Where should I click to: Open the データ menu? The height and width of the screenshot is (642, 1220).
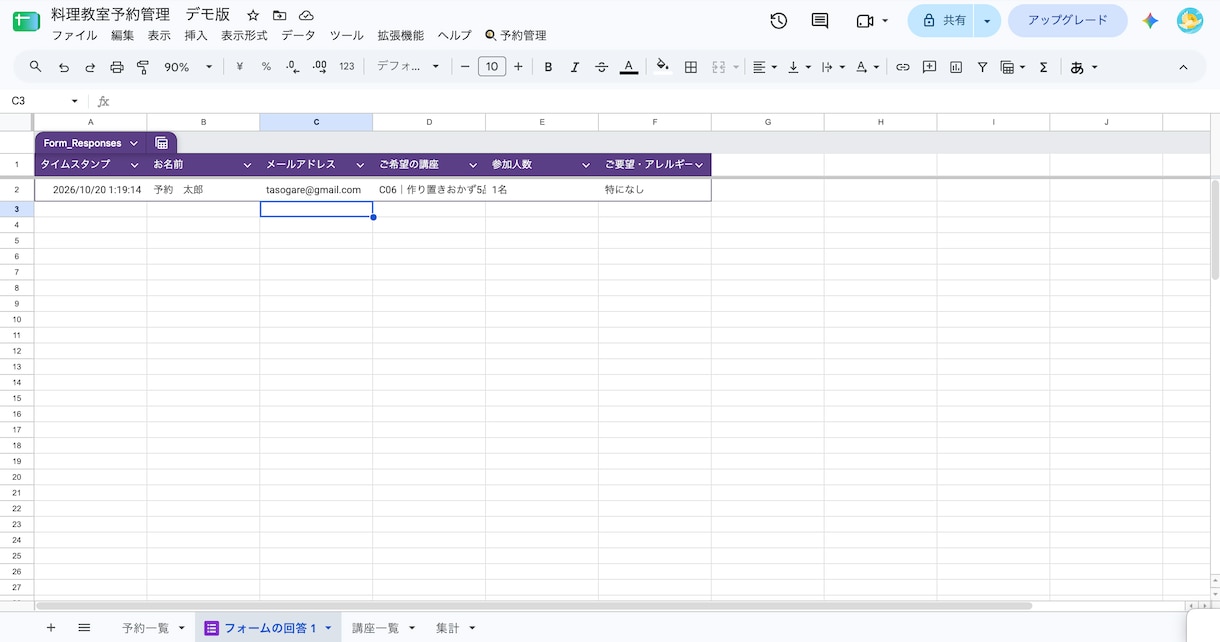(298, 35)
